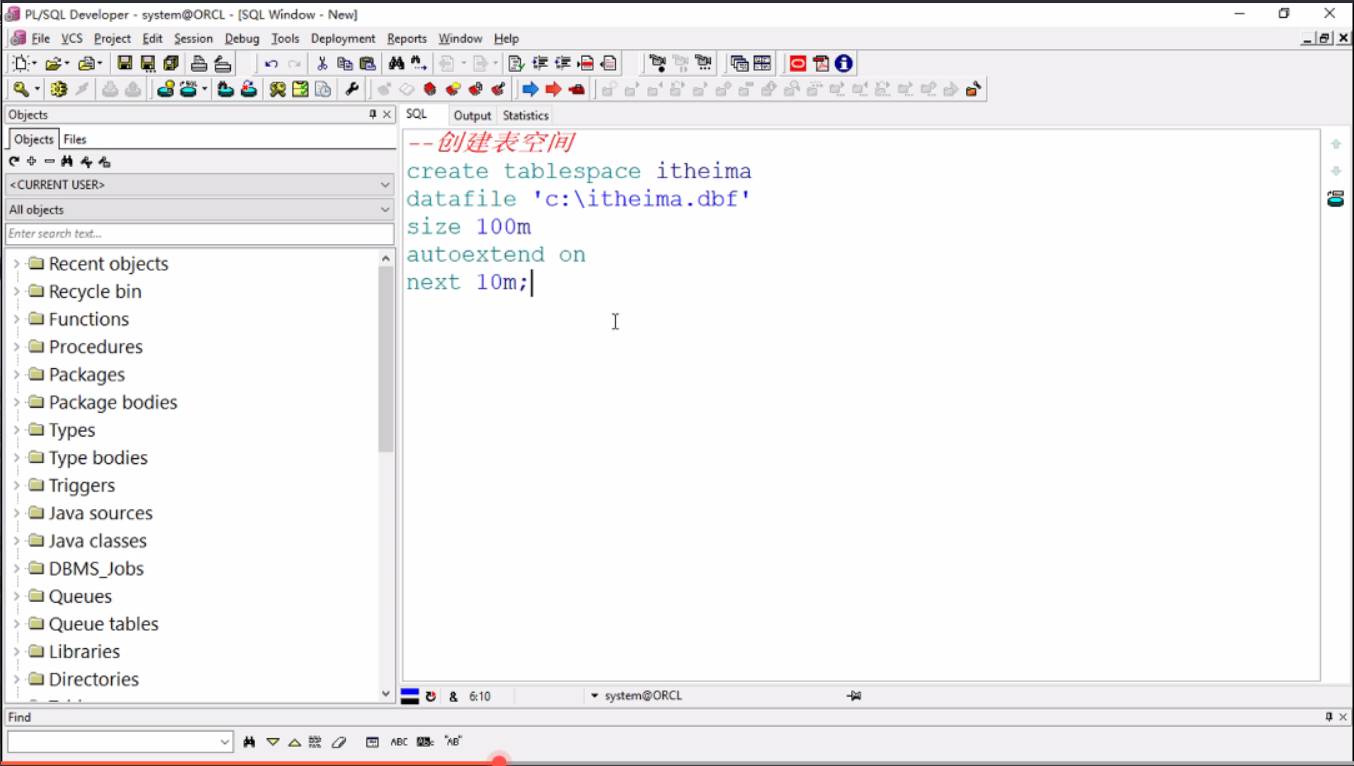Click the Cut scissors icon
1354x766 pixels.
click(x=322, y=63)
